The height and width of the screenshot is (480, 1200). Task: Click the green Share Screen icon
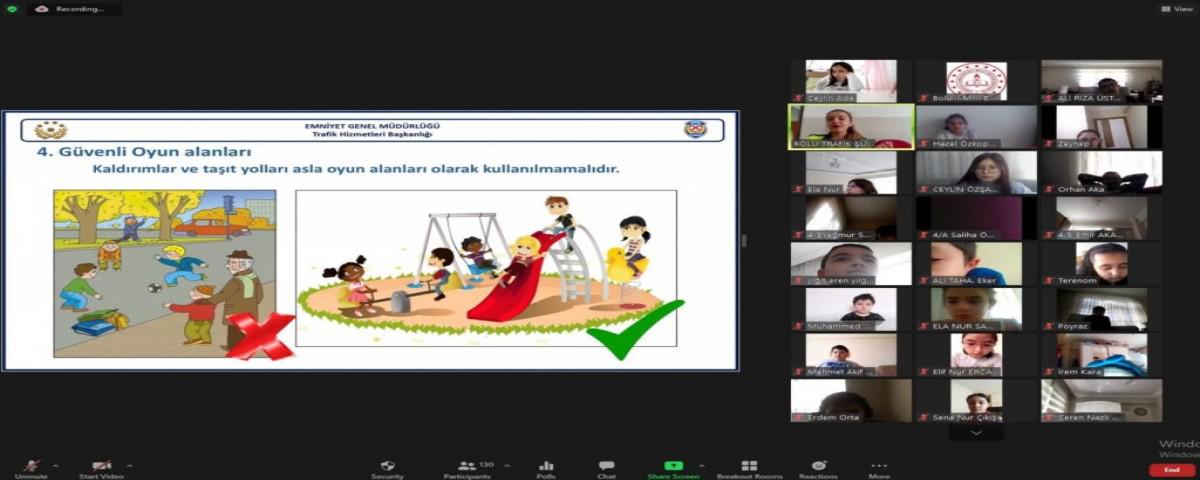click(673, 466)
